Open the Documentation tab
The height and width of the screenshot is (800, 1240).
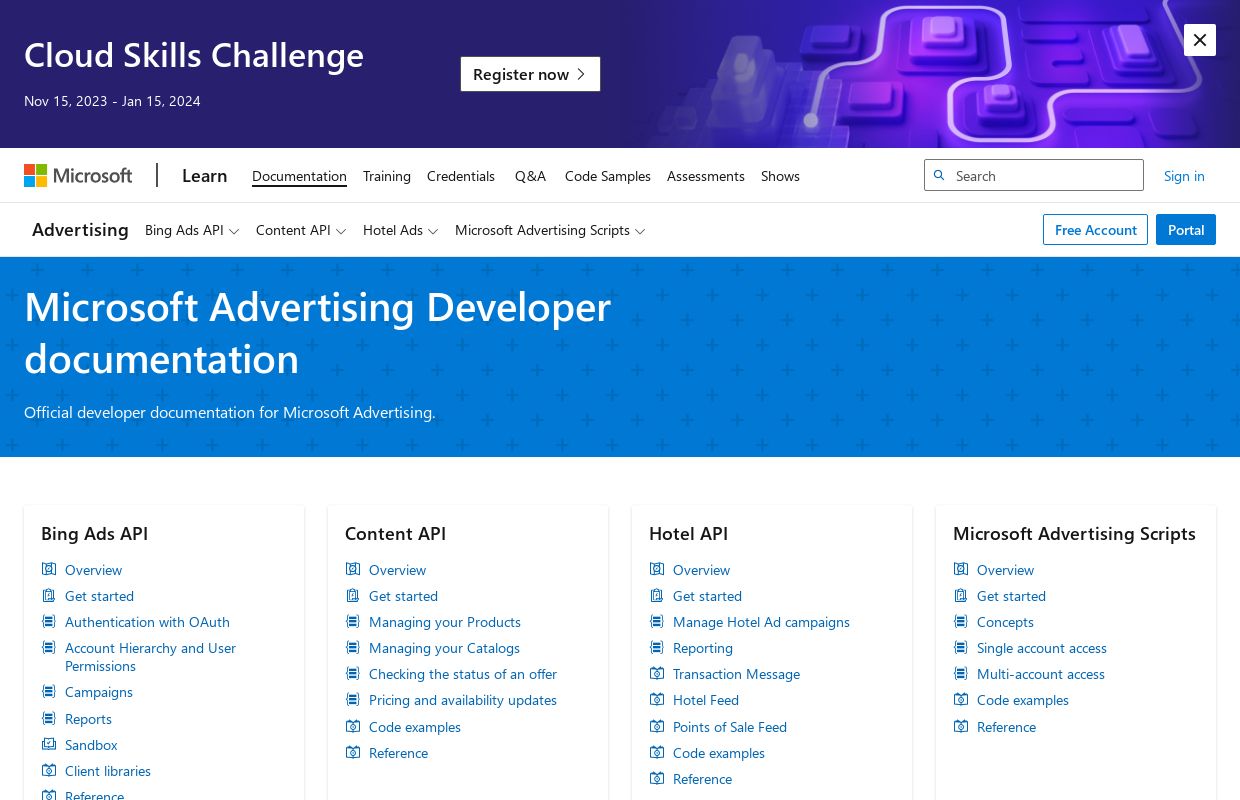click(299, 176)
